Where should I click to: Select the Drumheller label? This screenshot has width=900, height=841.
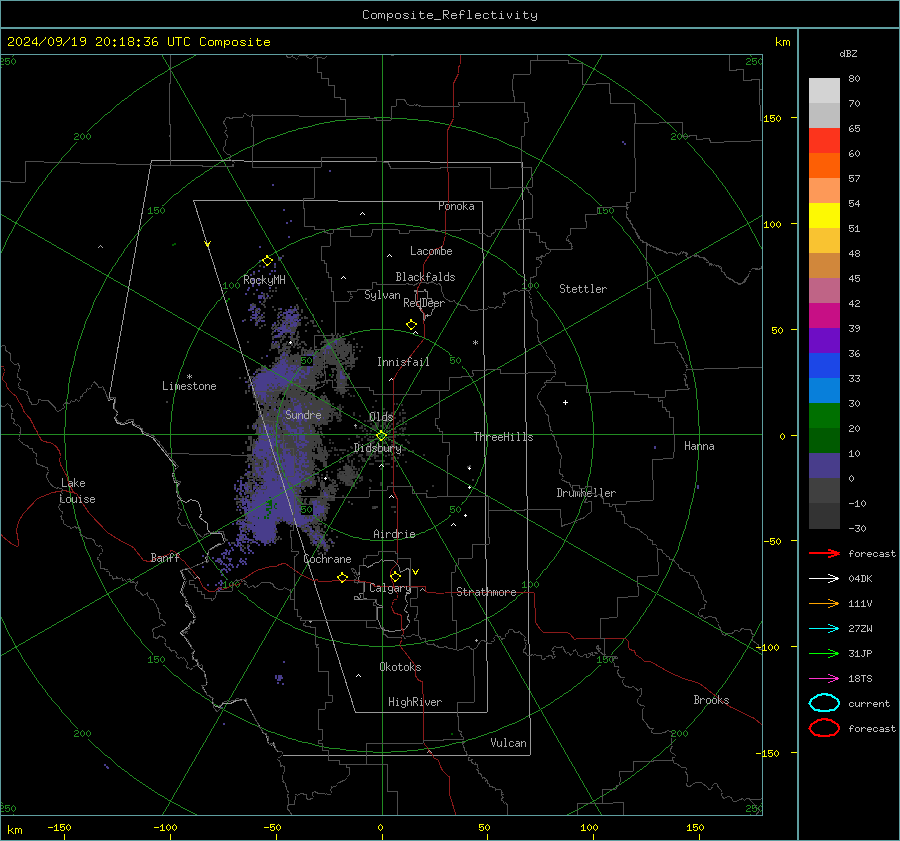click(586, 493)
